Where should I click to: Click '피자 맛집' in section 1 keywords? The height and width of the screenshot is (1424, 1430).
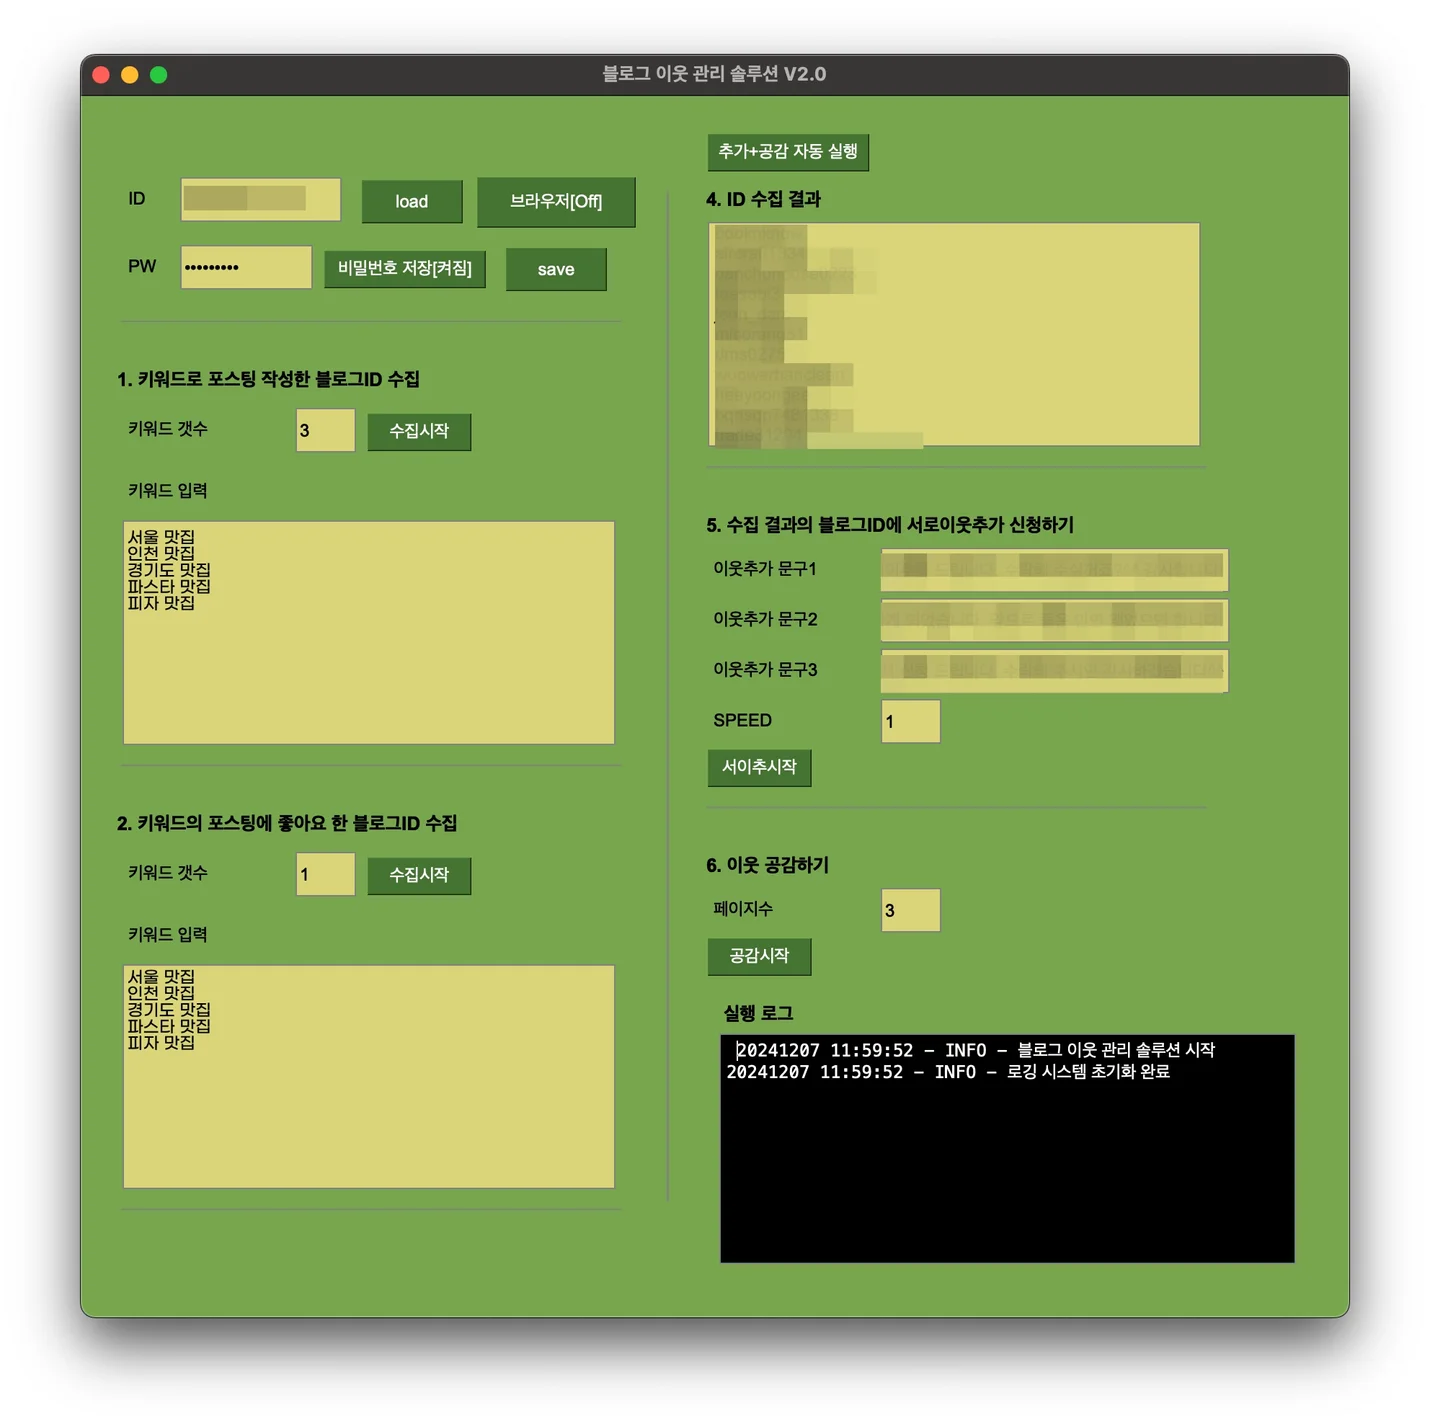[161, 603]
